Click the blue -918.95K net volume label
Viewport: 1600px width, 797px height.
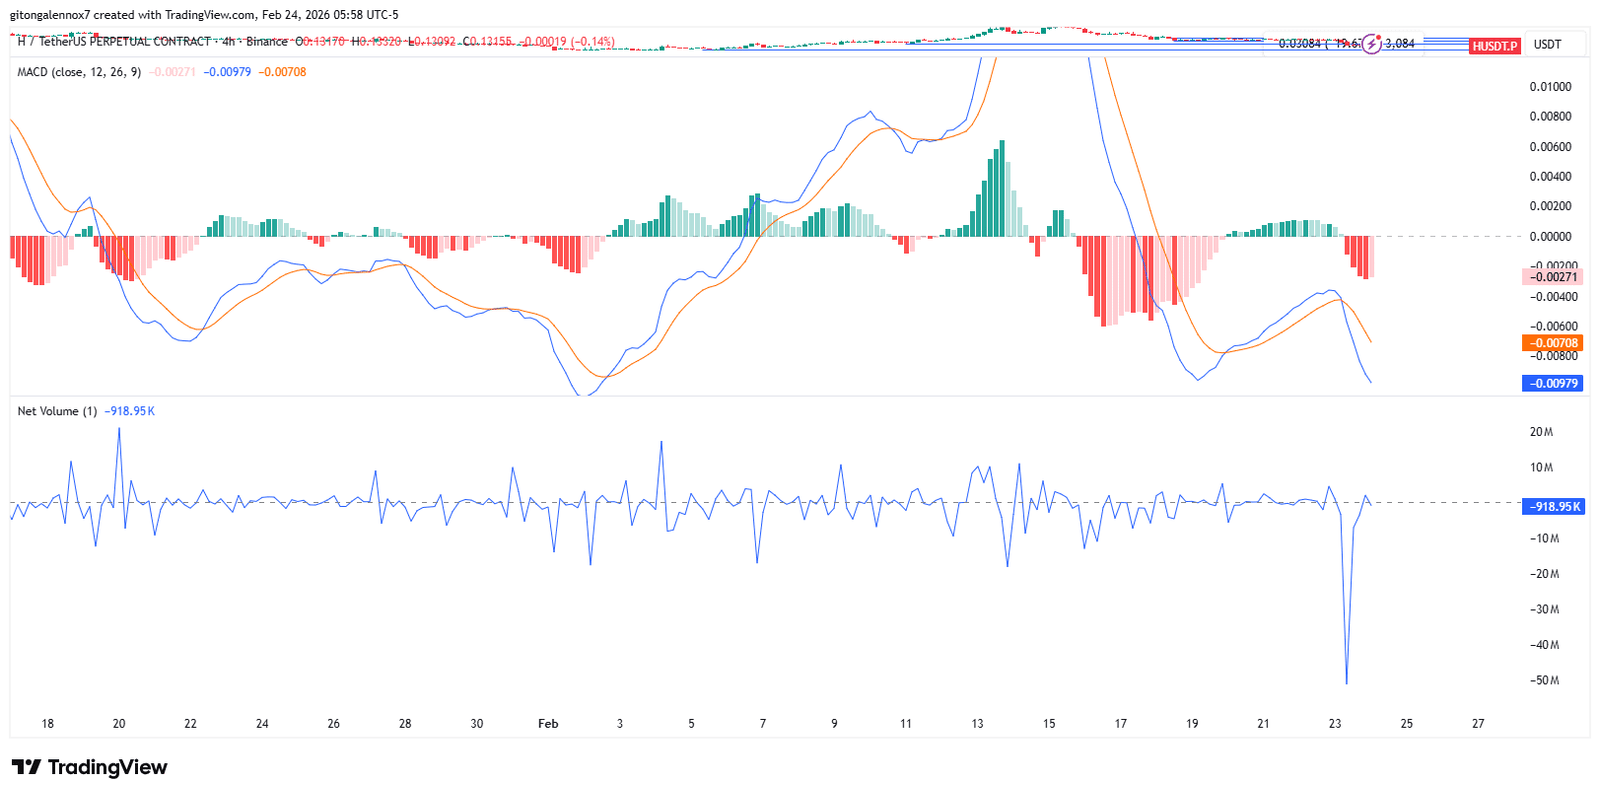click(x=1552, y=507)
